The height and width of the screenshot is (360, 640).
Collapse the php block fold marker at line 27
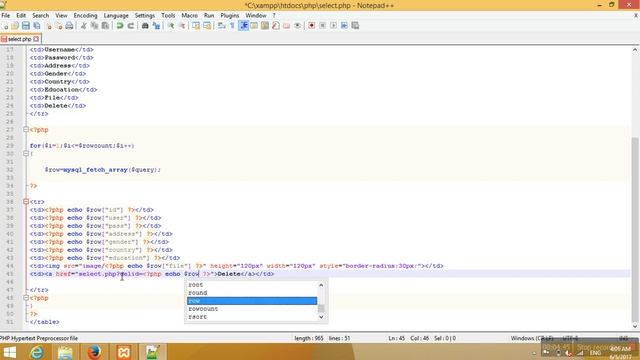tap(26, 130)
